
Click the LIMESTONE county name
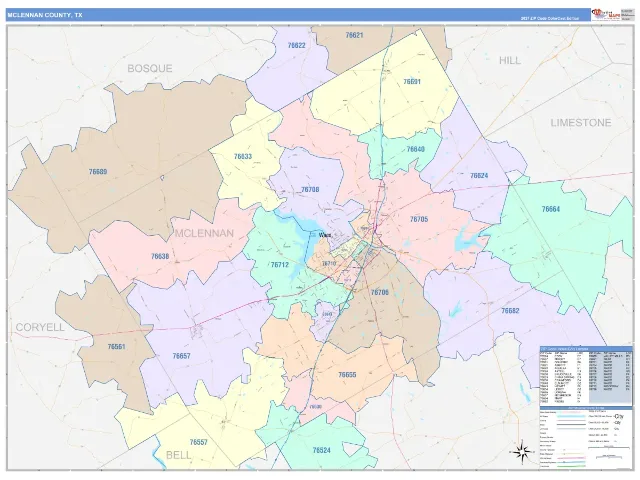click(x=581, y=122)
